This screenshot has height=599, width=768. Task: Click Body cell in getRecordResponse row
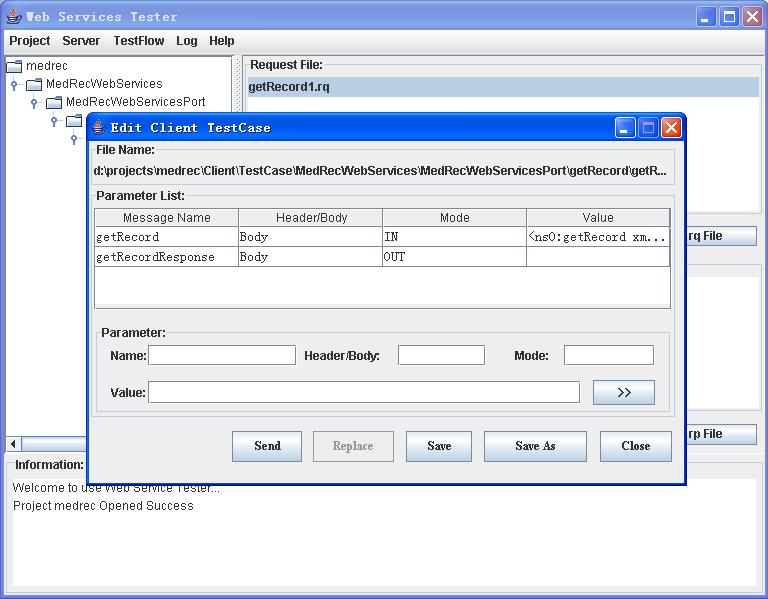(310, 257)
